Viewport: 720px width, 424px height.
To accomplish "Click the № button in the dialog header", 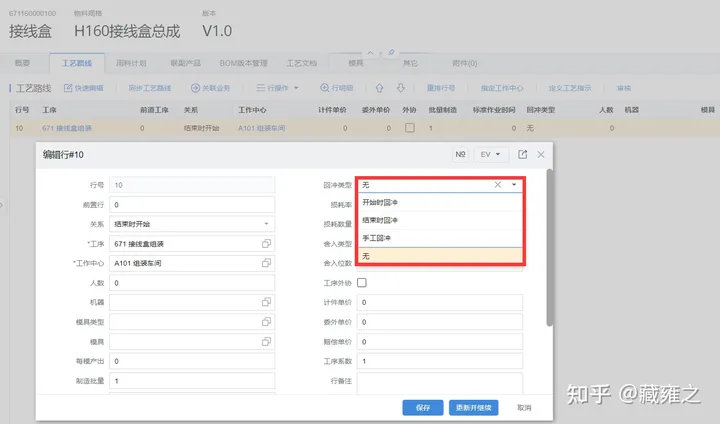I will (460, 155).
